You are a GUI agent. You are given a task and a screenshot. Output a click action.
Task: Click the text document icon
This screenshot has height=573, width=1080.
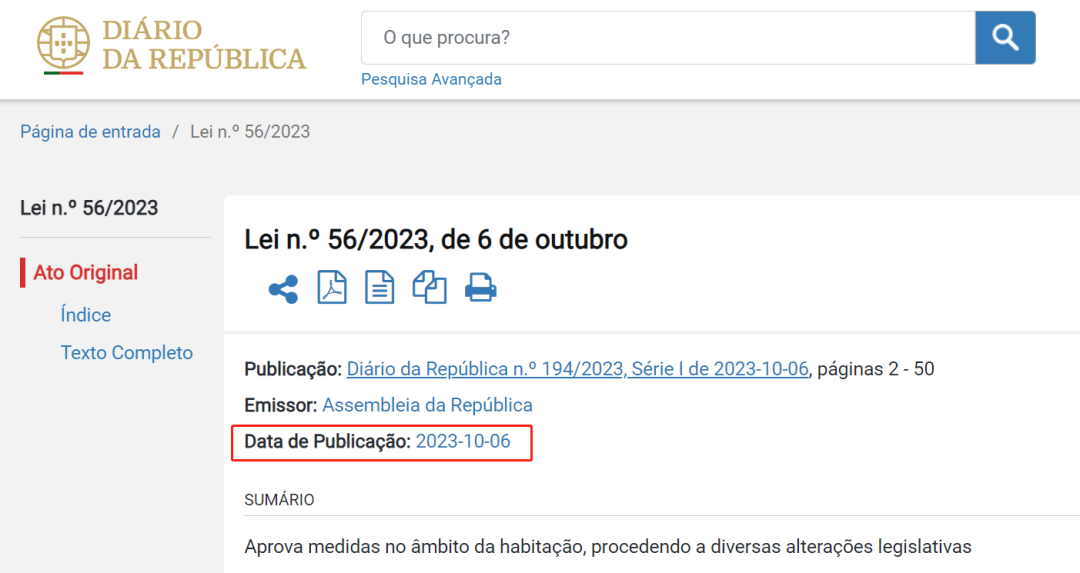[x=380, y=287]
